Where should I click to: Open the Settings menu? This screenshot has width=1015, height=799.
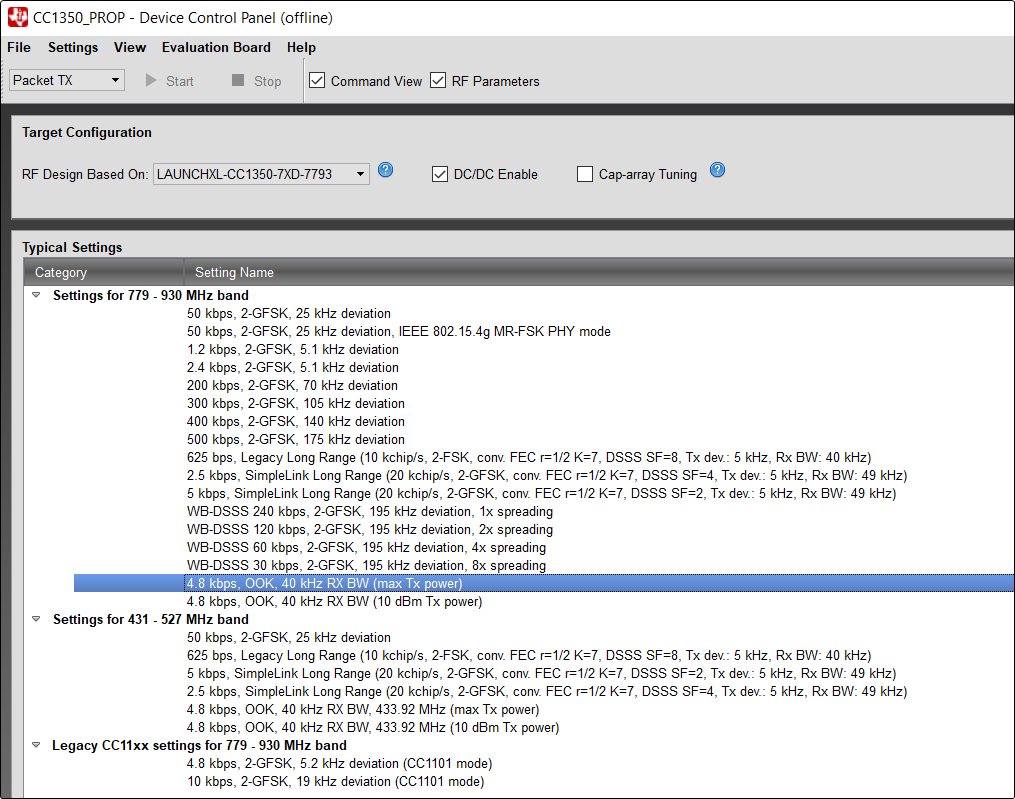73,47
